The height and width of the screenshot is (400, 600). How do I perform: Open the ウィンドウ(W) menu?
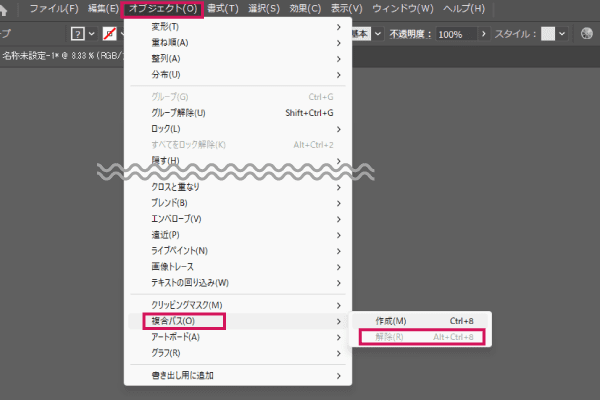[403, 8]
